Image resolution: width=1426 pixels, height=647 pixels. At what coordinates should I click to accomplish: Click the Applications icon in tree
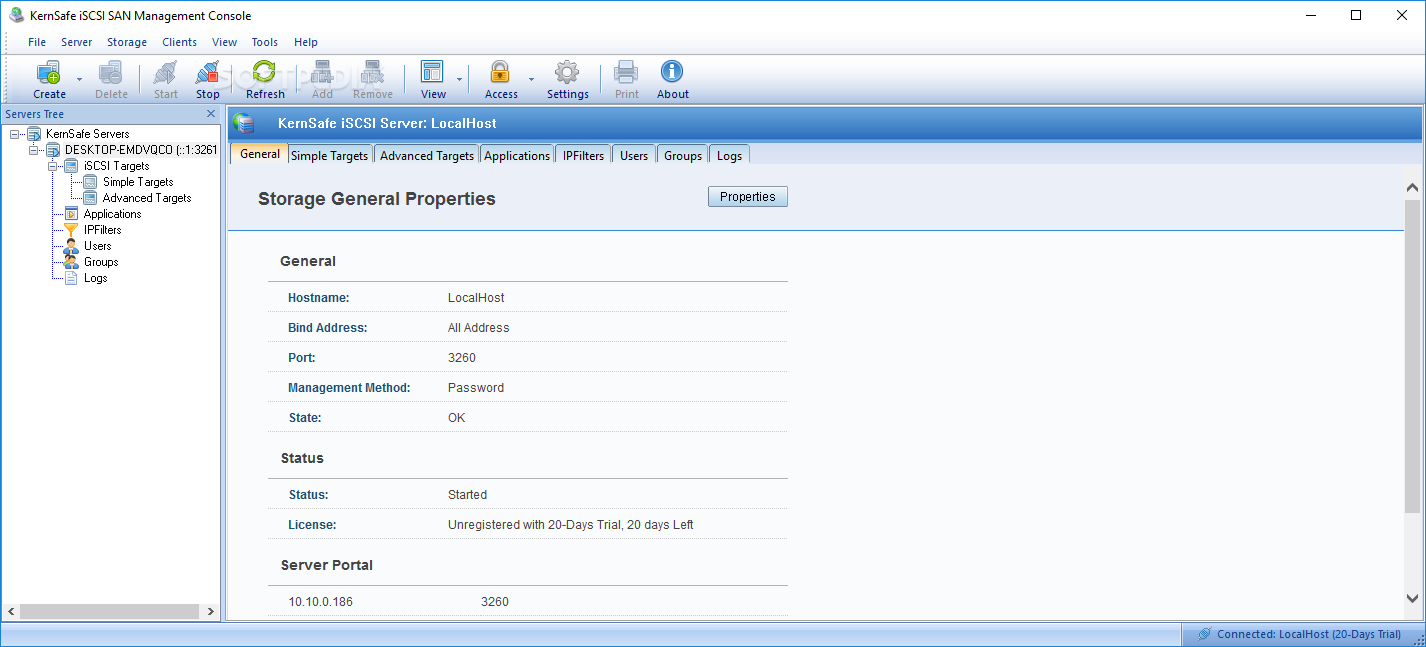point(71,214)
